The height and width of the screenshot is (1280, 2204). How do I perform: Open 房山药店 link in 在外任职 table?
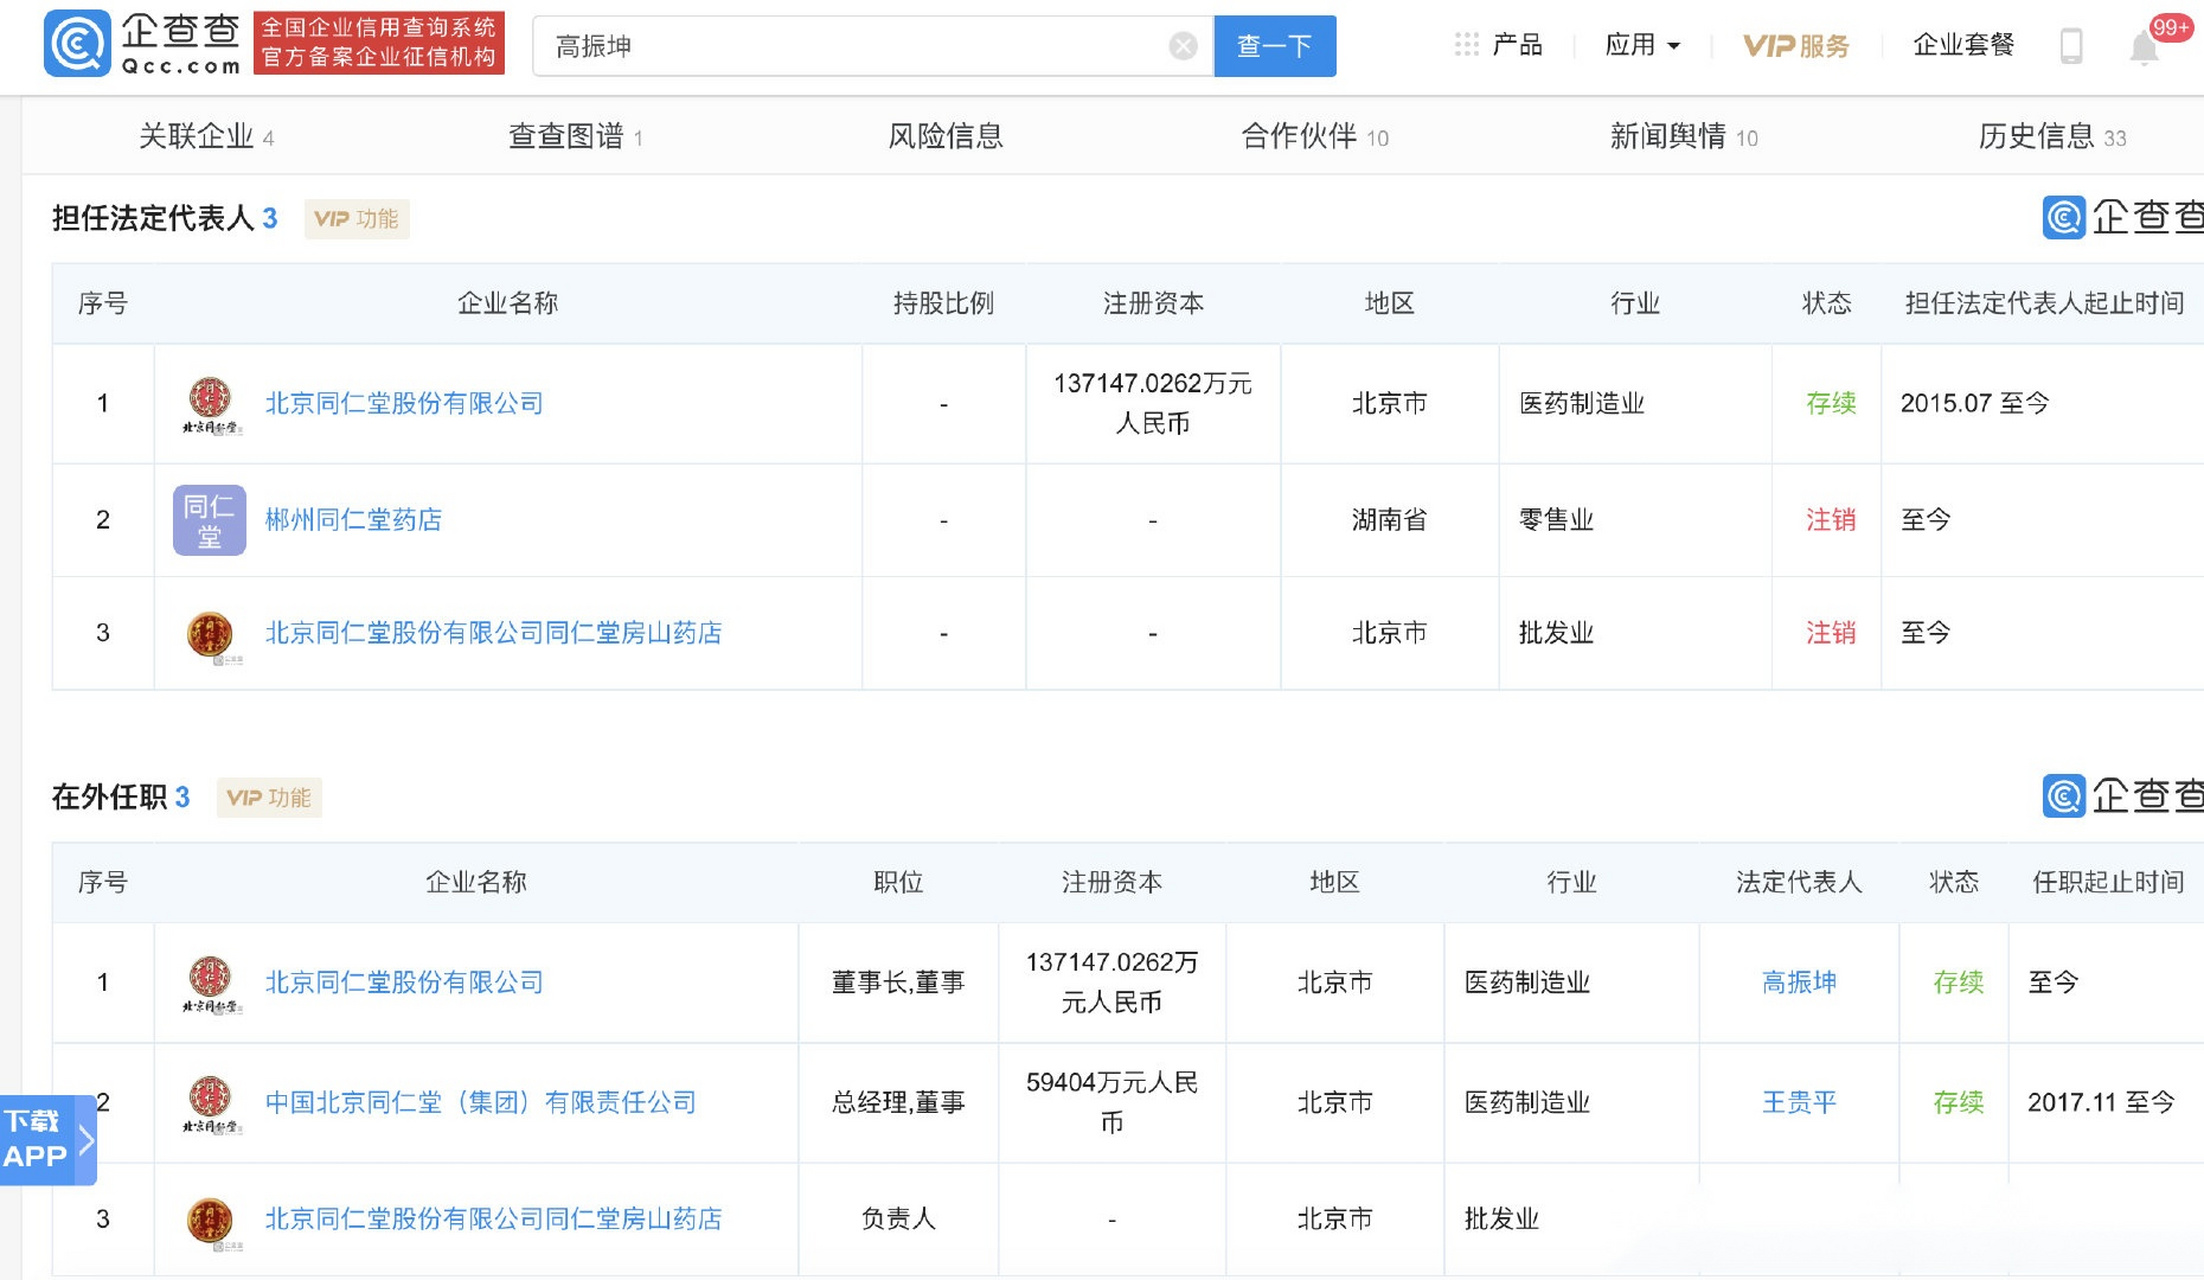coord(493,1219)
